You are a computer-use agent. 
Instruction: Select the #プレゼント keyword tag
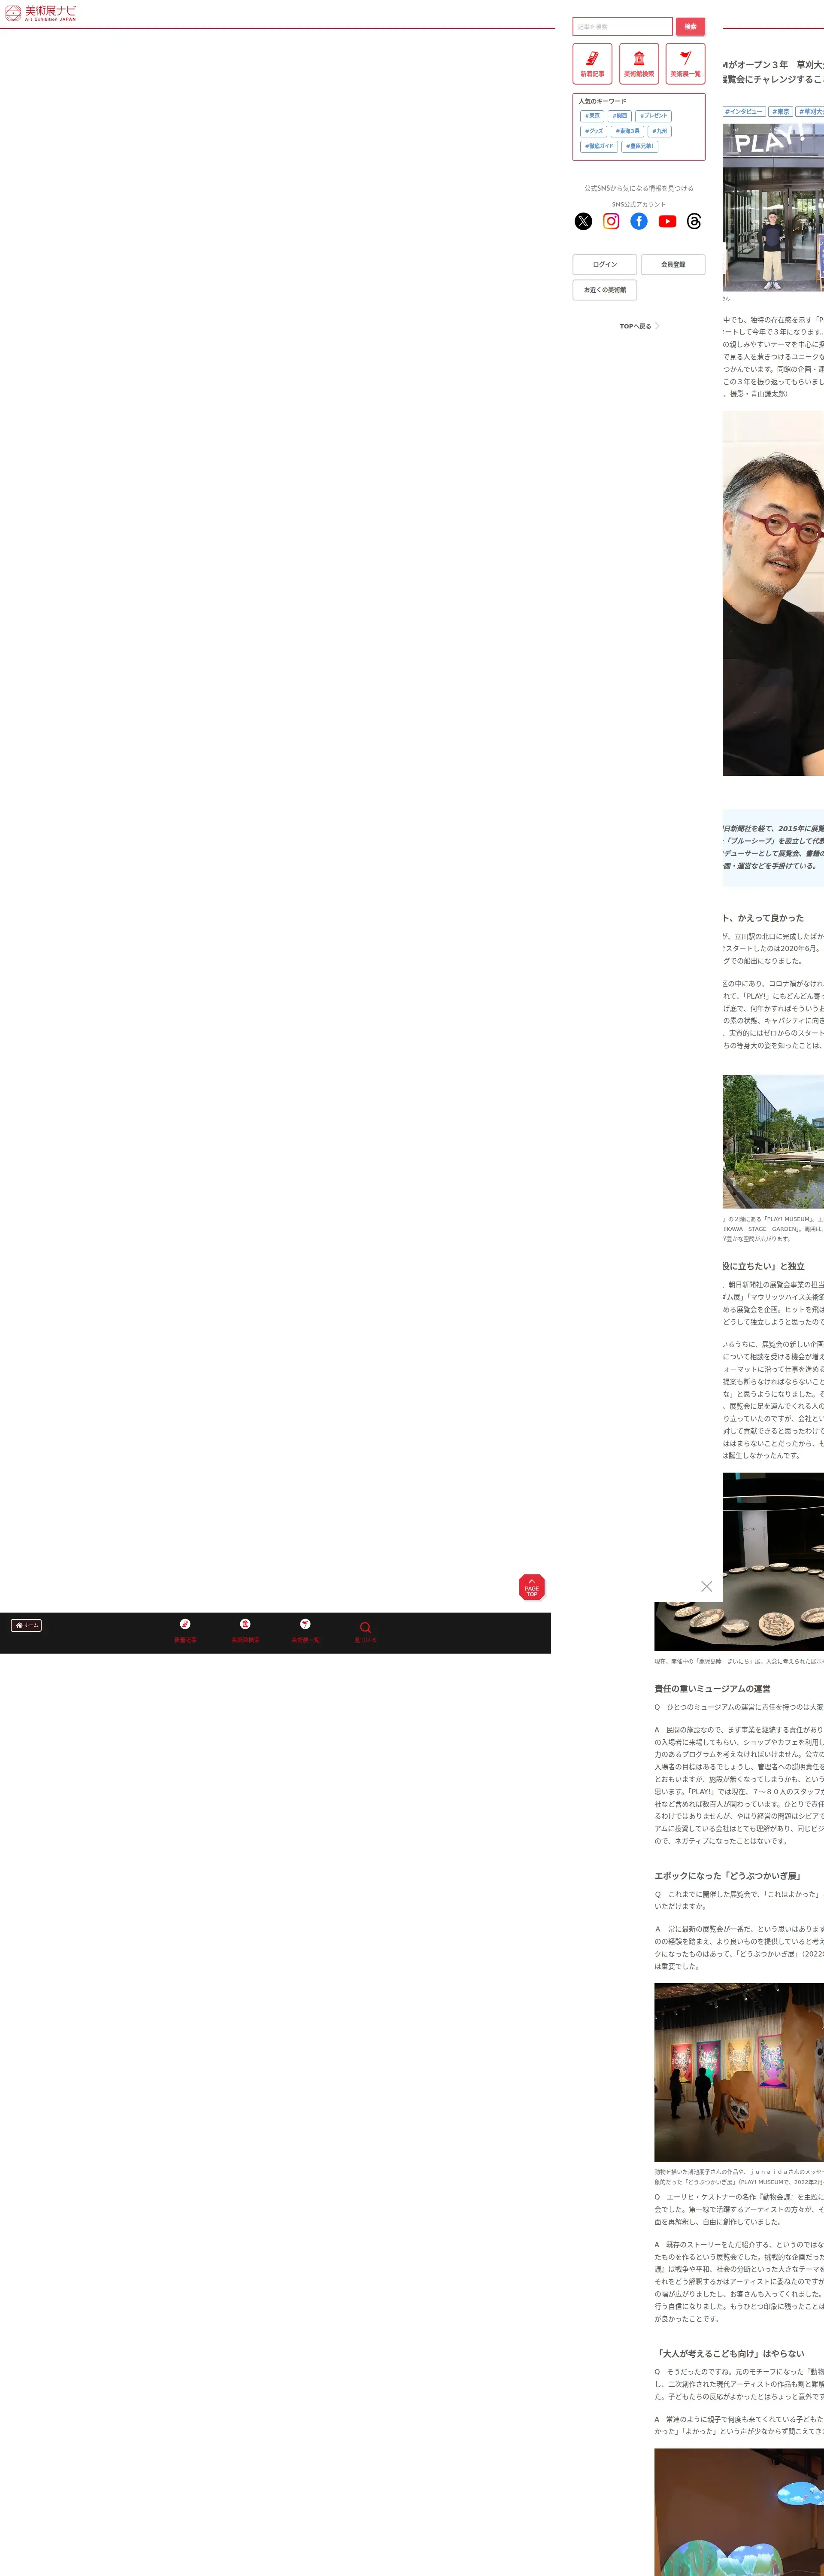click(x=655, y=116)
